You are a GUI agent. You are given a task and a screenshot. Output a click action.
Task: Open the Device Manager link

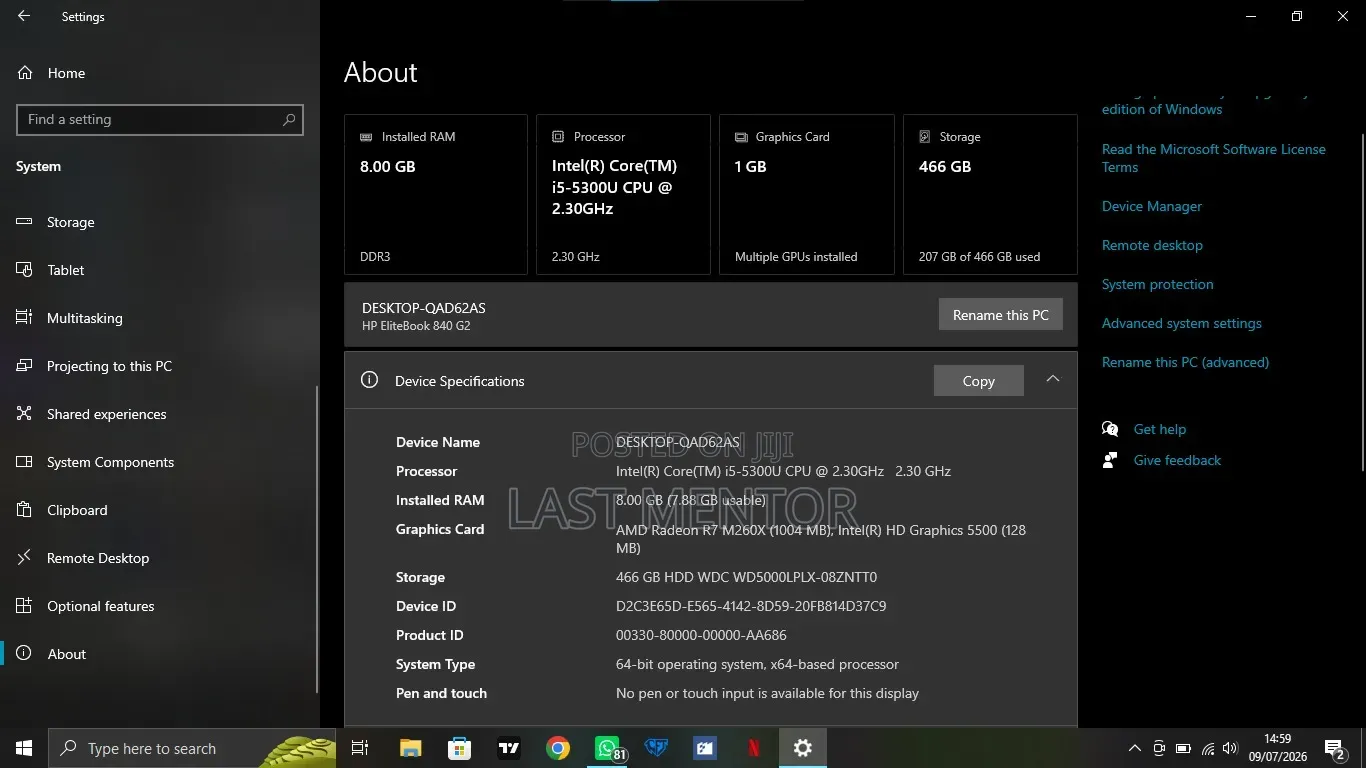click(x=1152, y=206)
